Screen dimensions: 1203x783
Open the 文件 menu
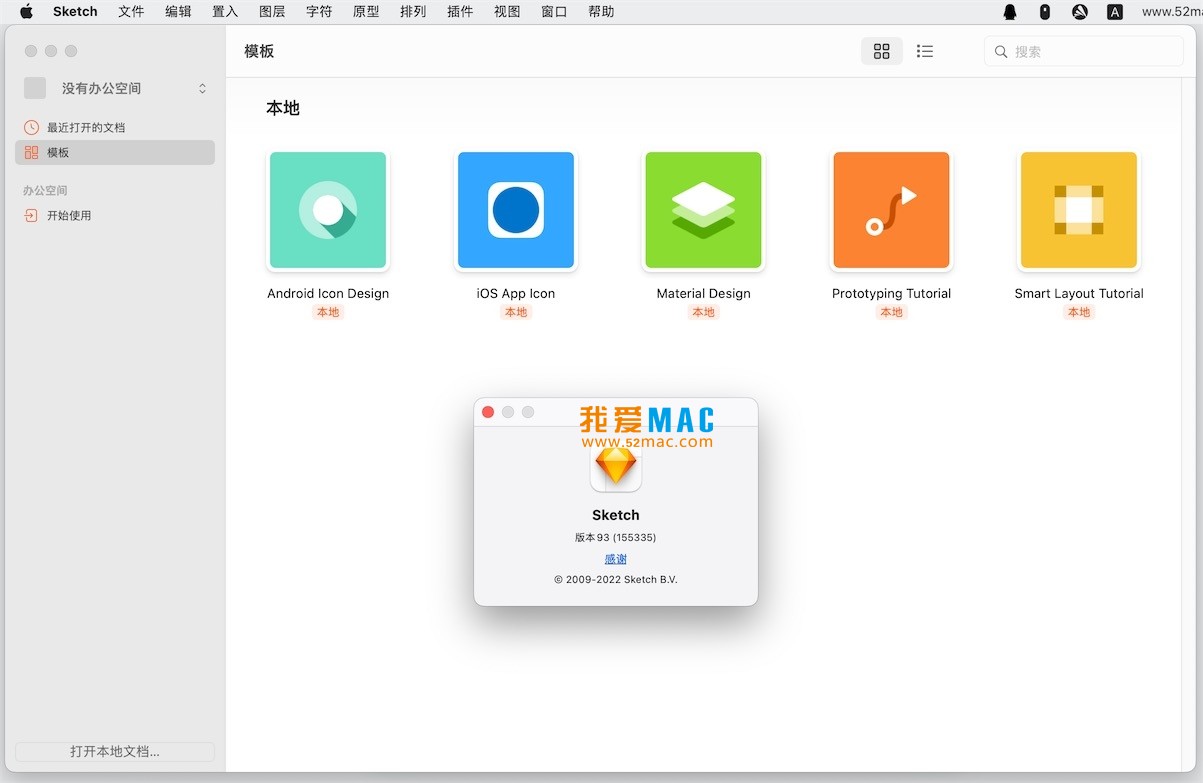point(131,12)
